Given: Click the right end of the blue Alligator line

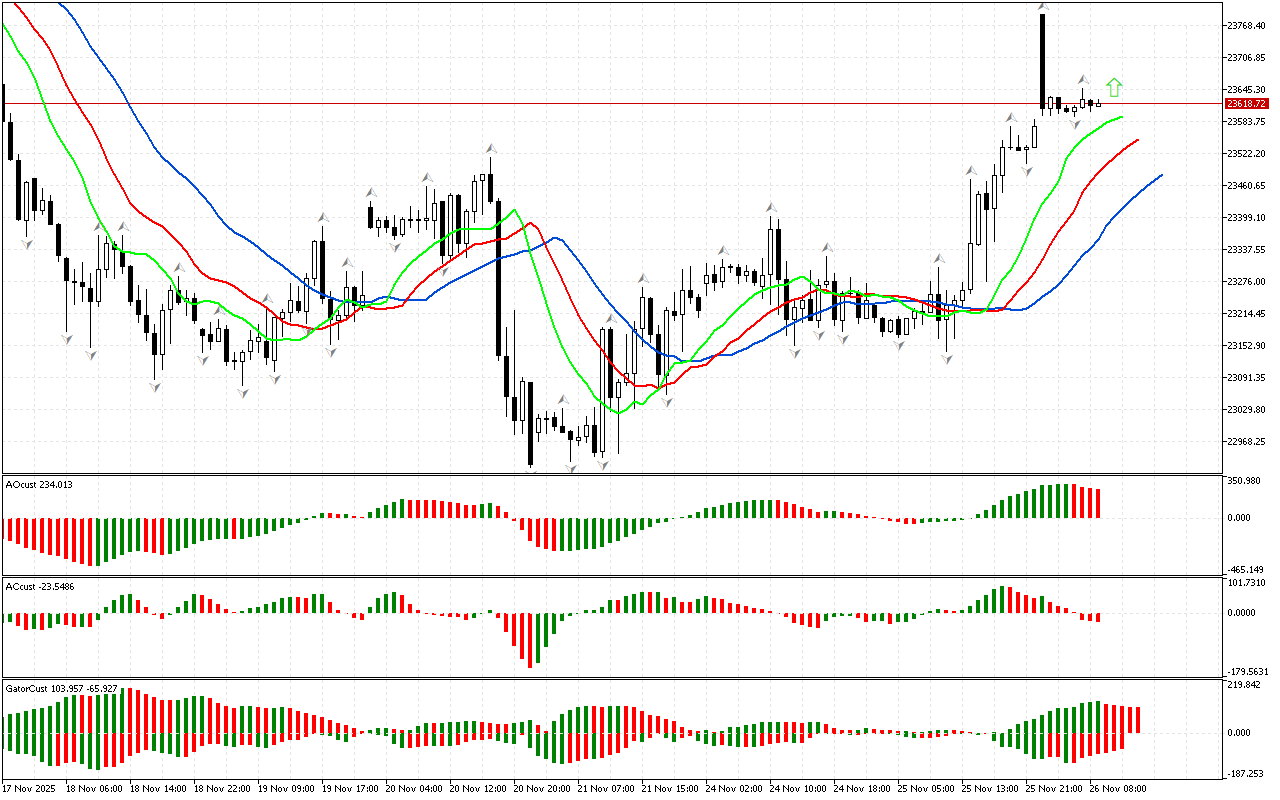Looking at the screenshot, I should (x=1160, y=175).
